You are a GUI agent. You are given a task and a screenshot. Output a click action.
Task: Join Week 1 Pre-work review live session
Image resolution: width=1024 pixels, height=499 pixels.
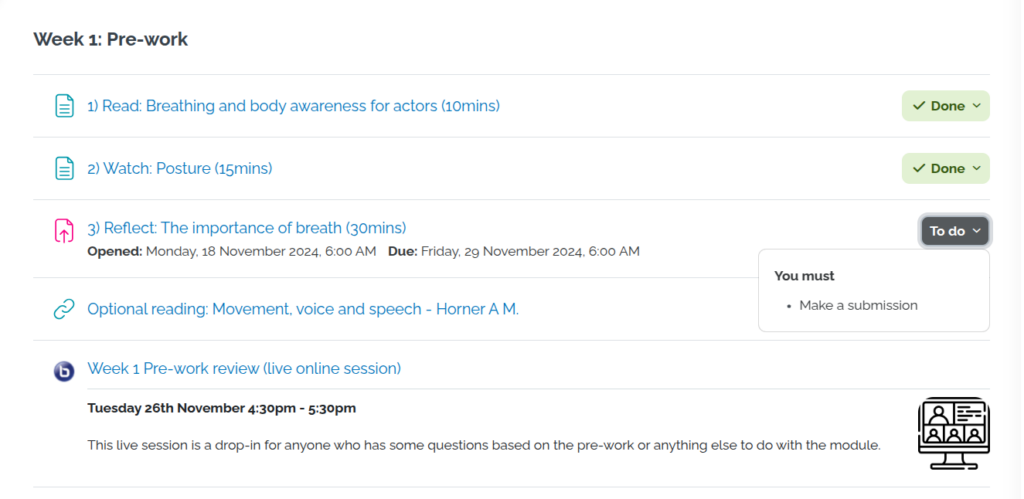(x=244, y=369)
